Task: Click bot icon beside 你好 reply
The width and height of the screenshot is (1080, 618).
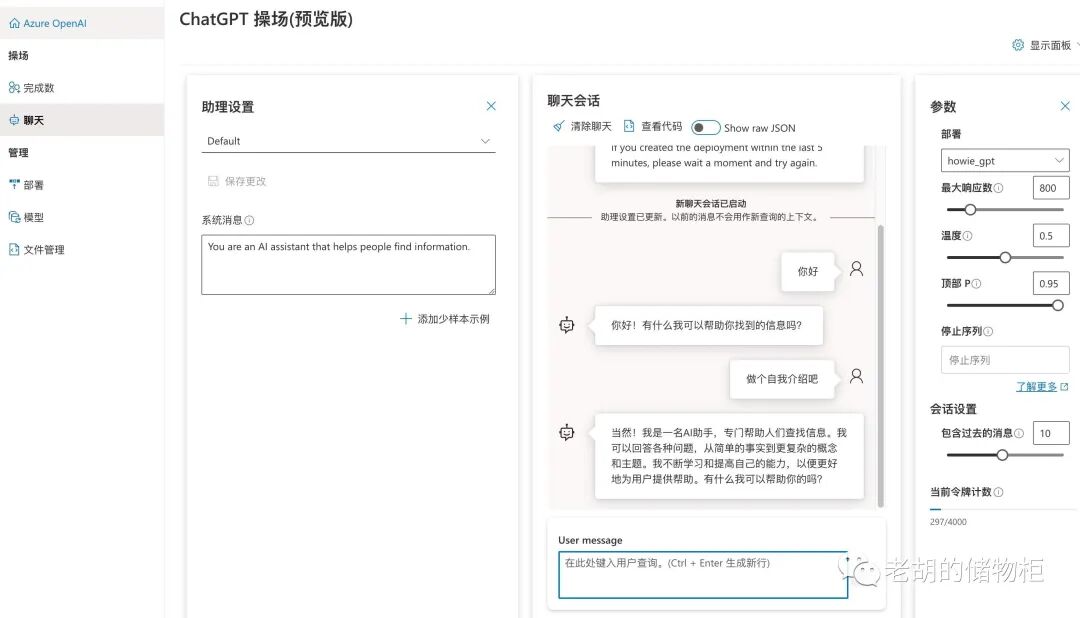Action: (566, 325)
